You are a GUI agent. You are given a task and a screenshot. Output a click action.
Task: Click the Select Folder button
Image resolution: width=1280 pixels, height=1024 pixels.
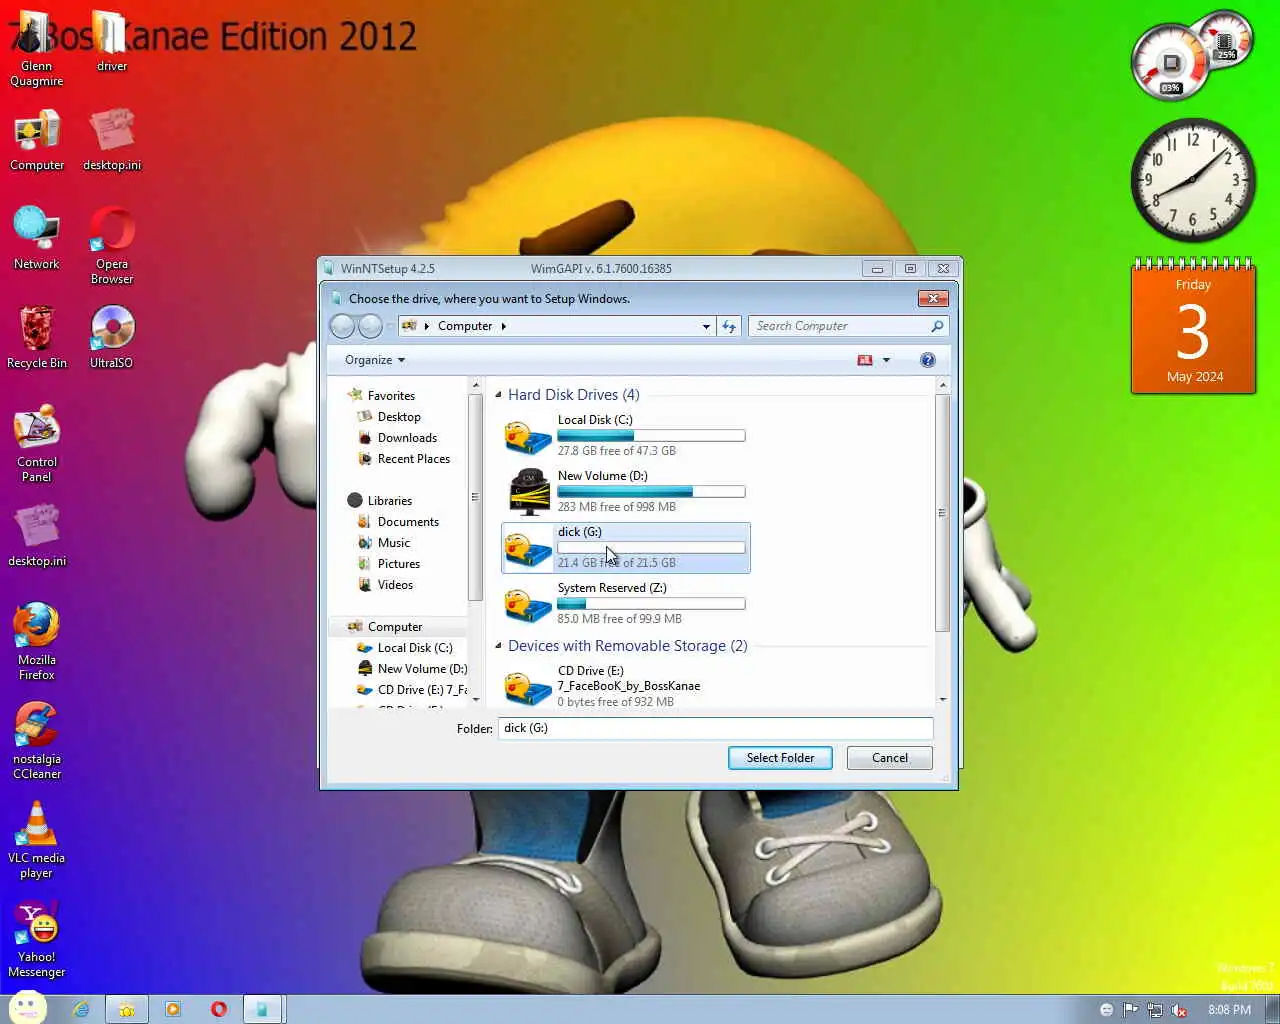[x=780, y=758]
